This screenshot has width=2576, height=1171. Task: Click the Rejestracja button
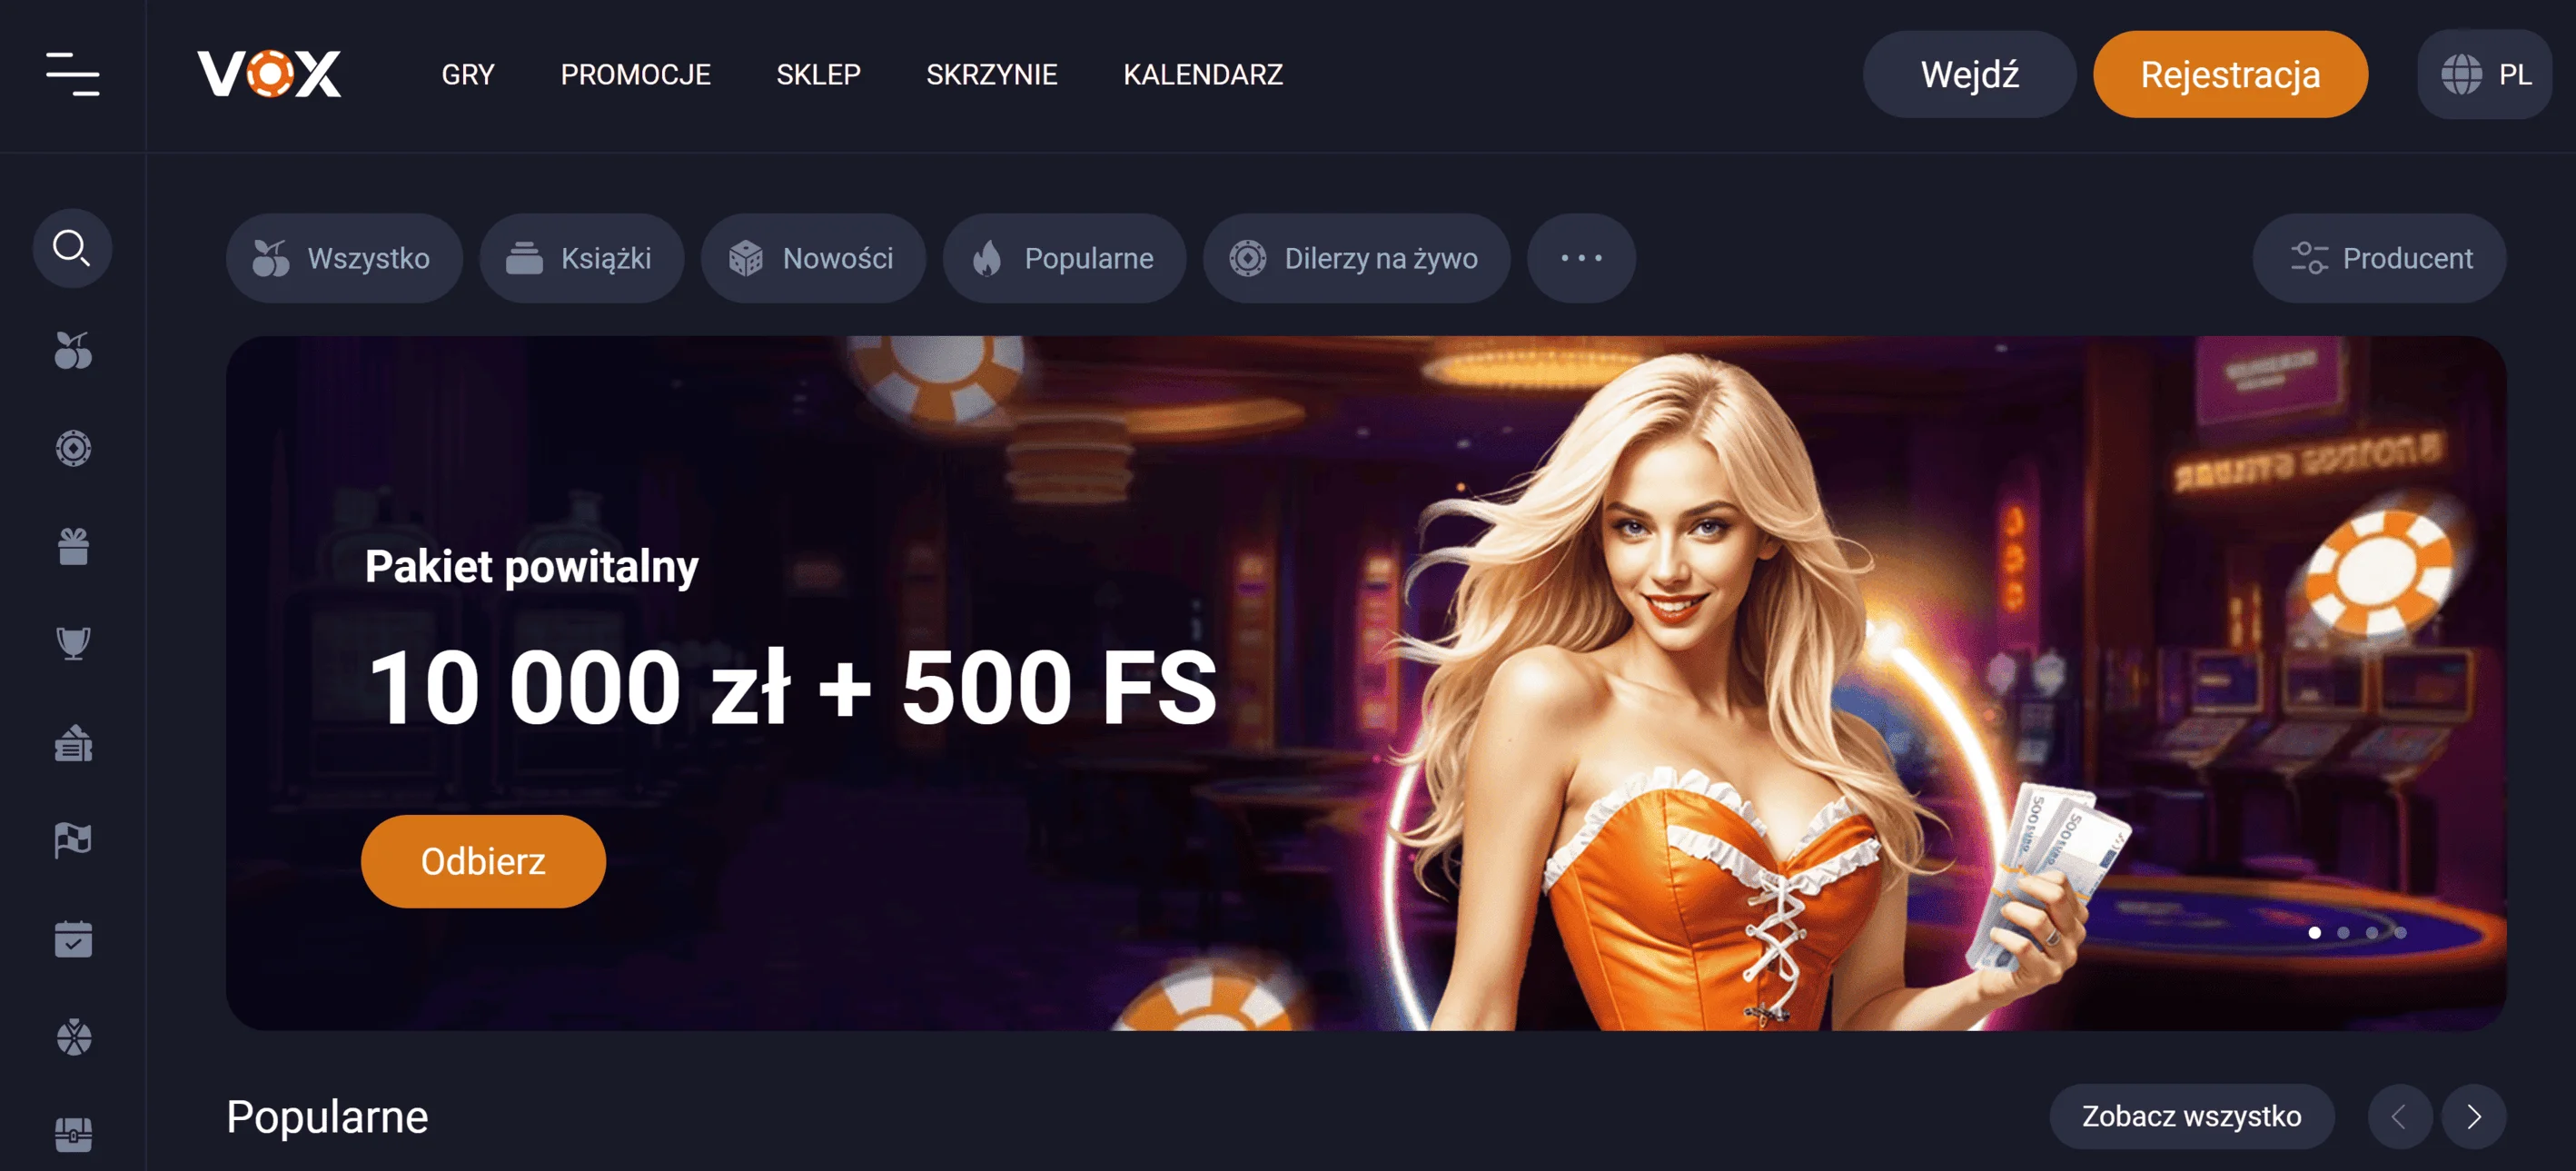pos(2230,74)
